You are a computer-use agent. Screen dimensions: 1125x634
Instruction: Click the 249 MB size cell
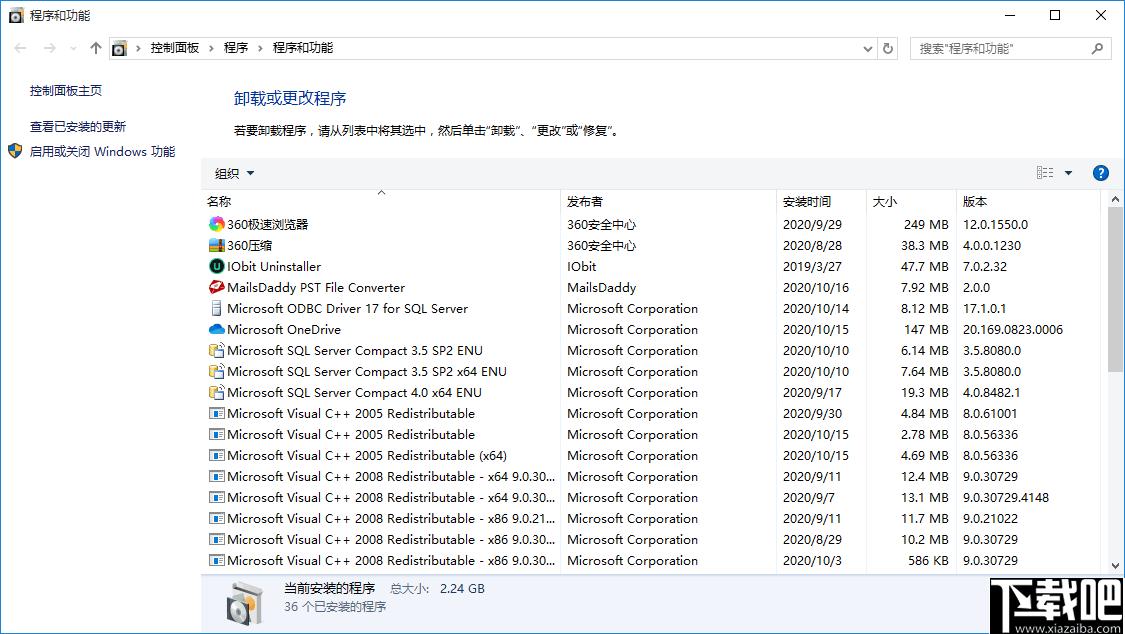pyautogui.click(x=926, y=224)
